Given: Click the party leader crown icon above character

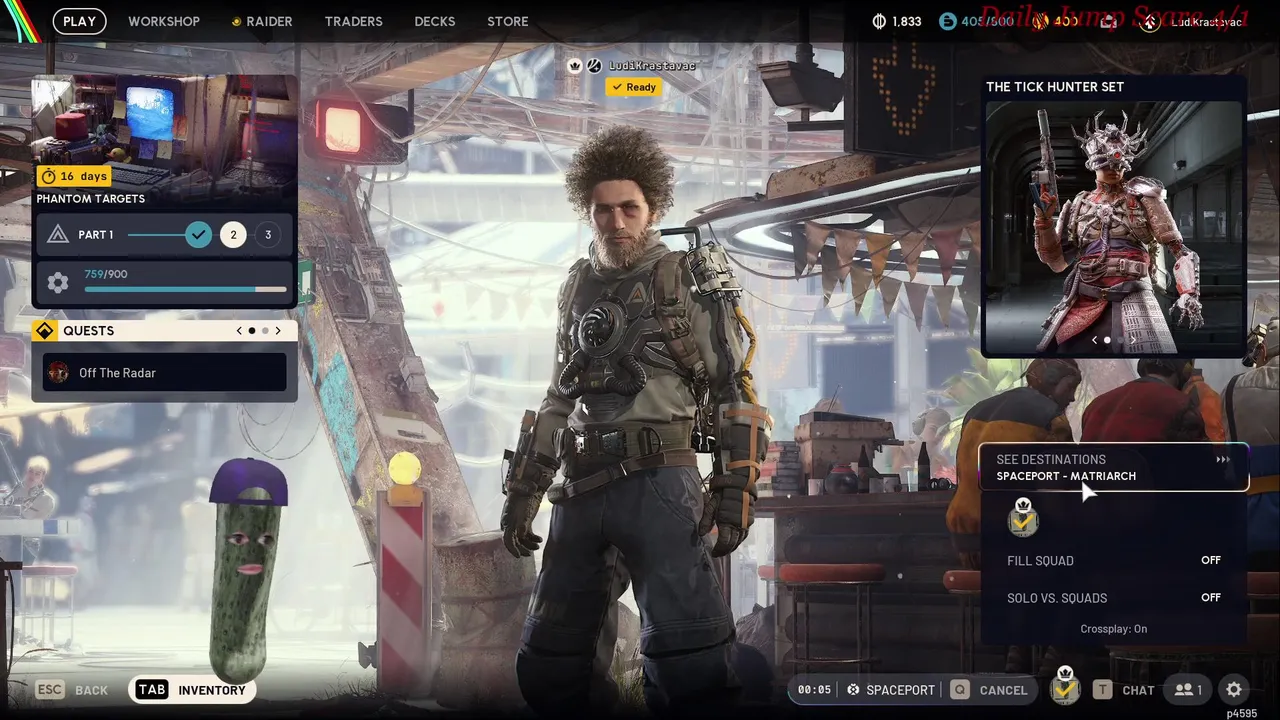Looking at the screenshot, I should (575, 66).
